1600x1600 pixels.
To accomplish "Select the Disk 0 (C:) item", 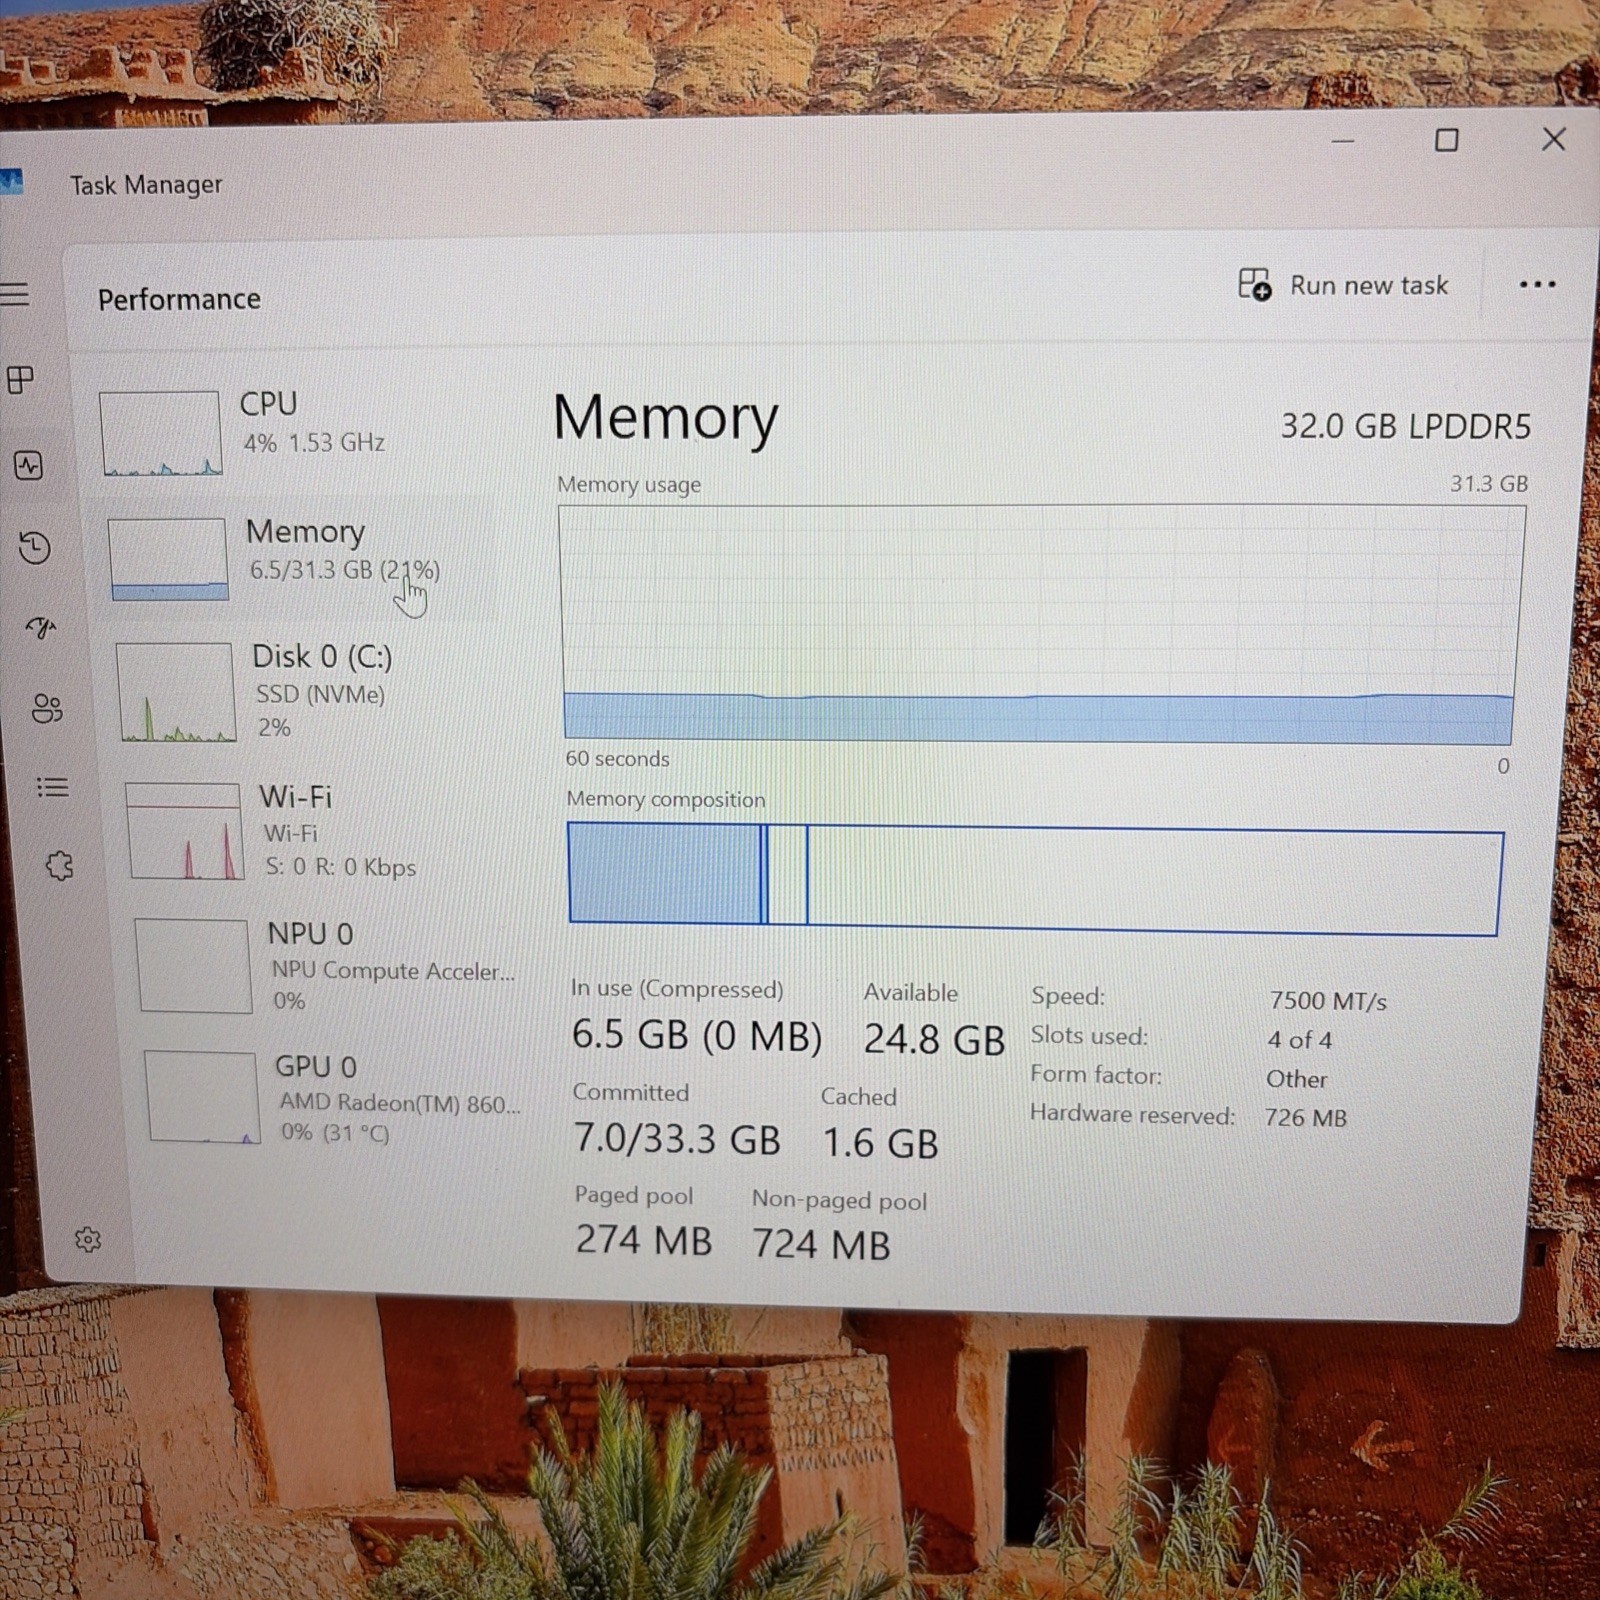I will (x=305, y=692).
